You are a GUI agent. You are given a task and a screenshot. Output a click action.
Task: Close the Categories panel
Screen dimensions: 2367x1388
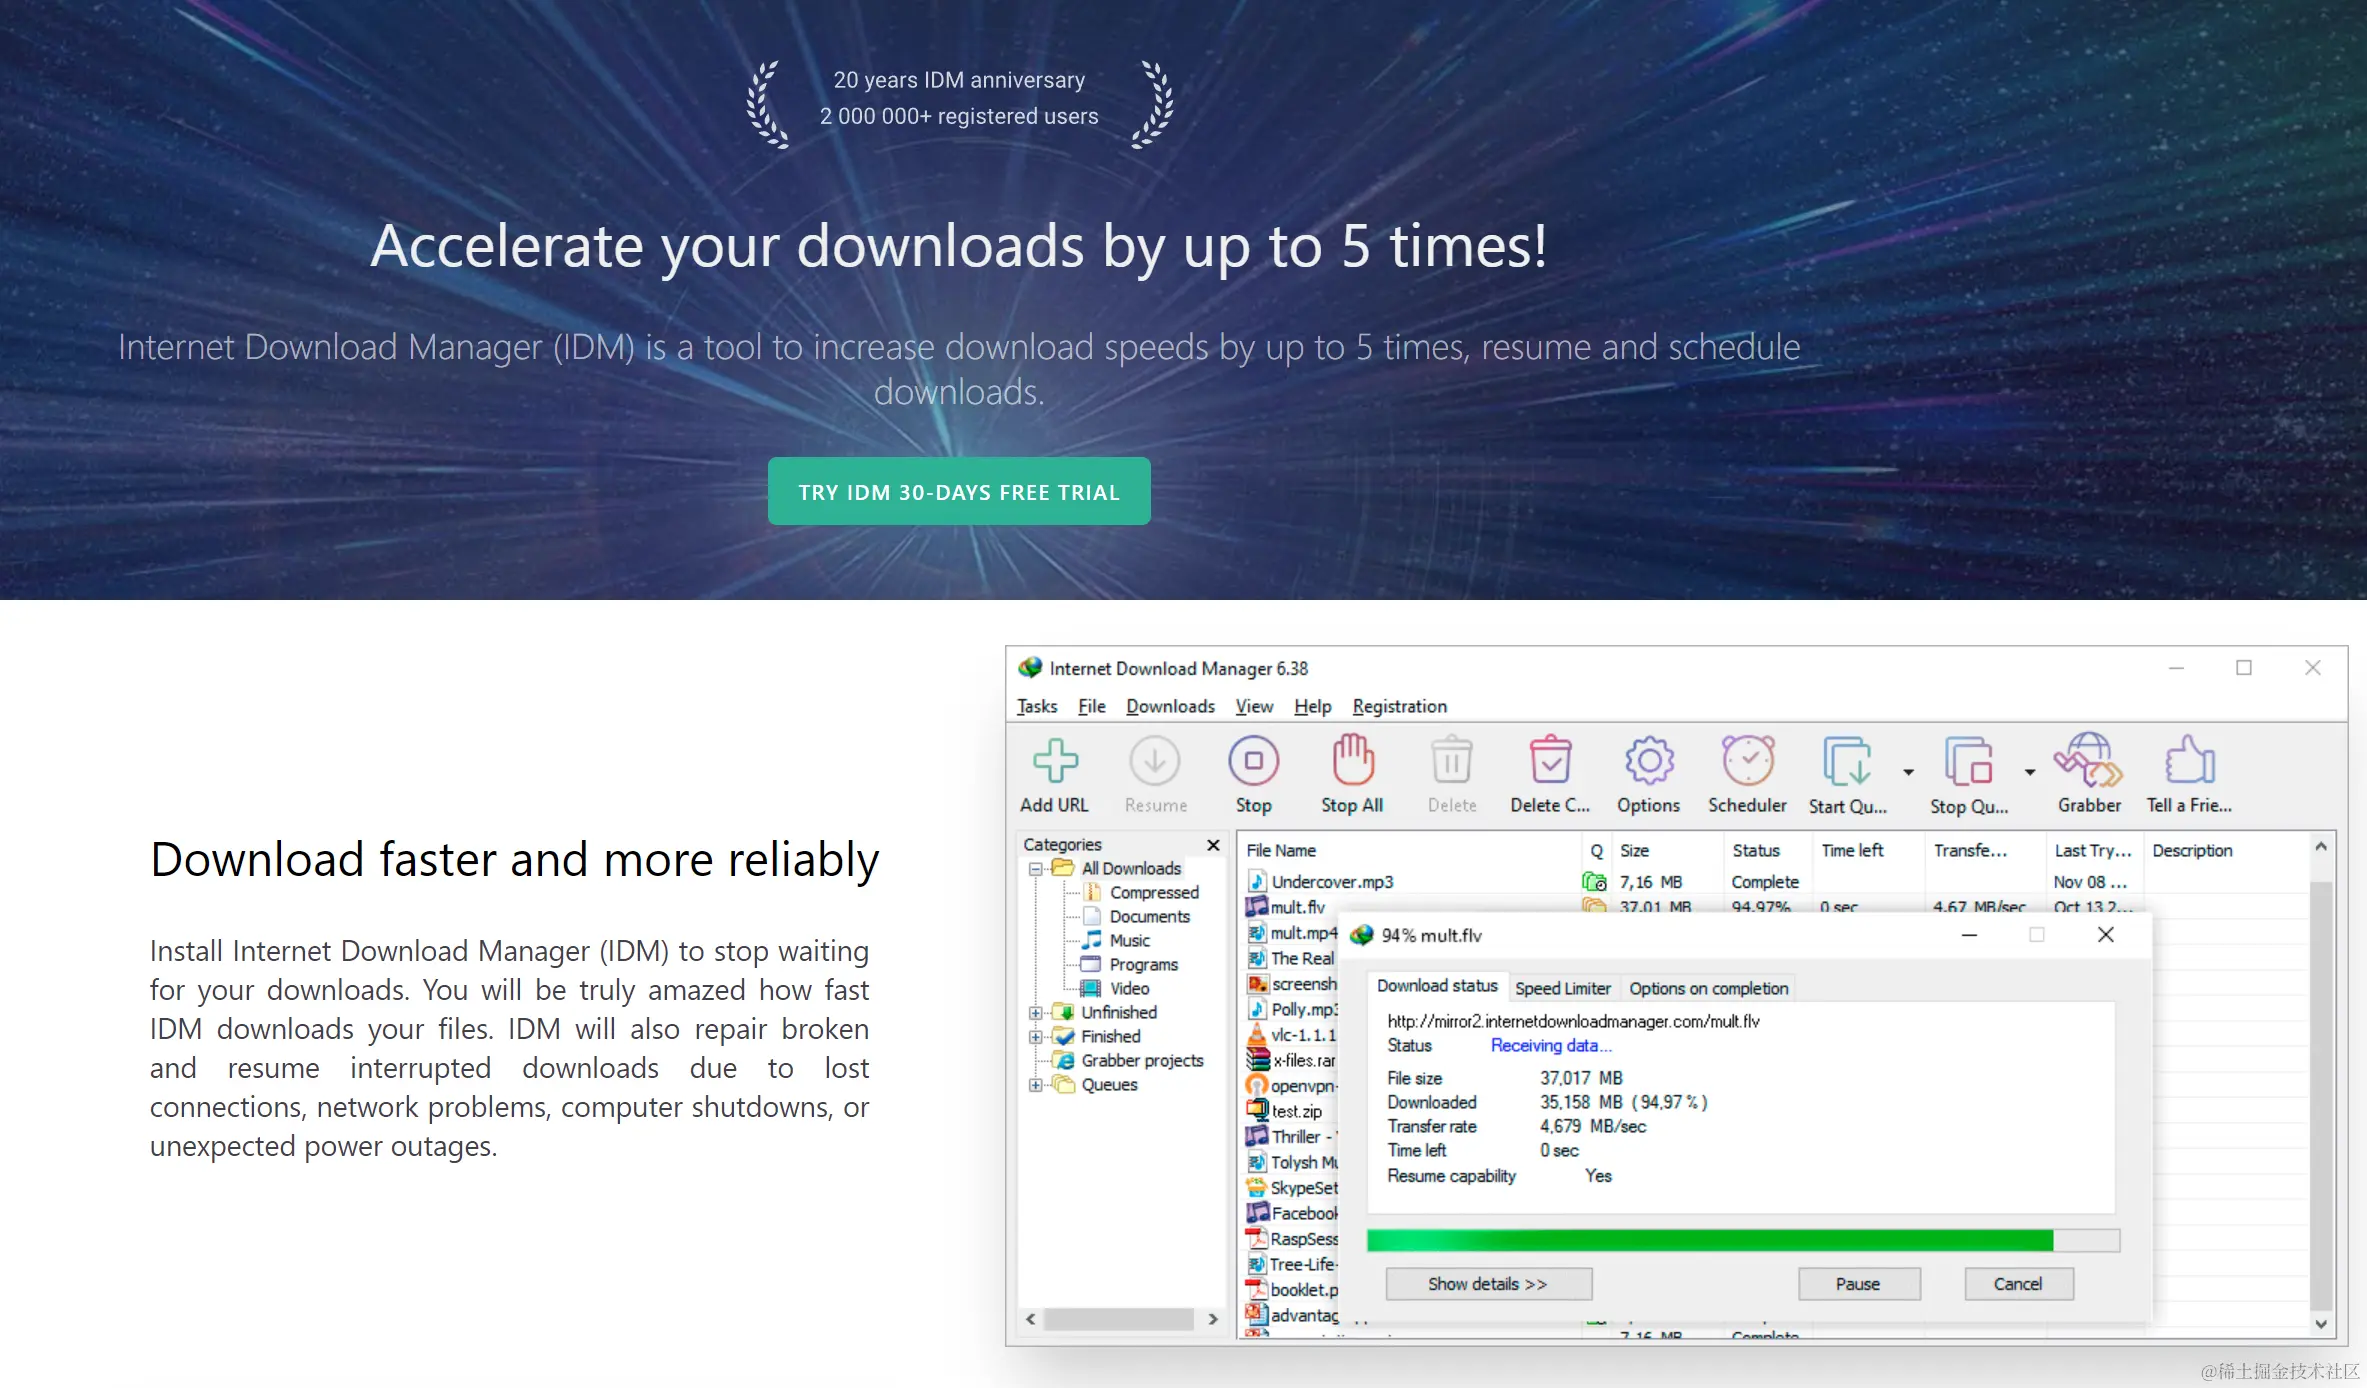point(1213,845)
